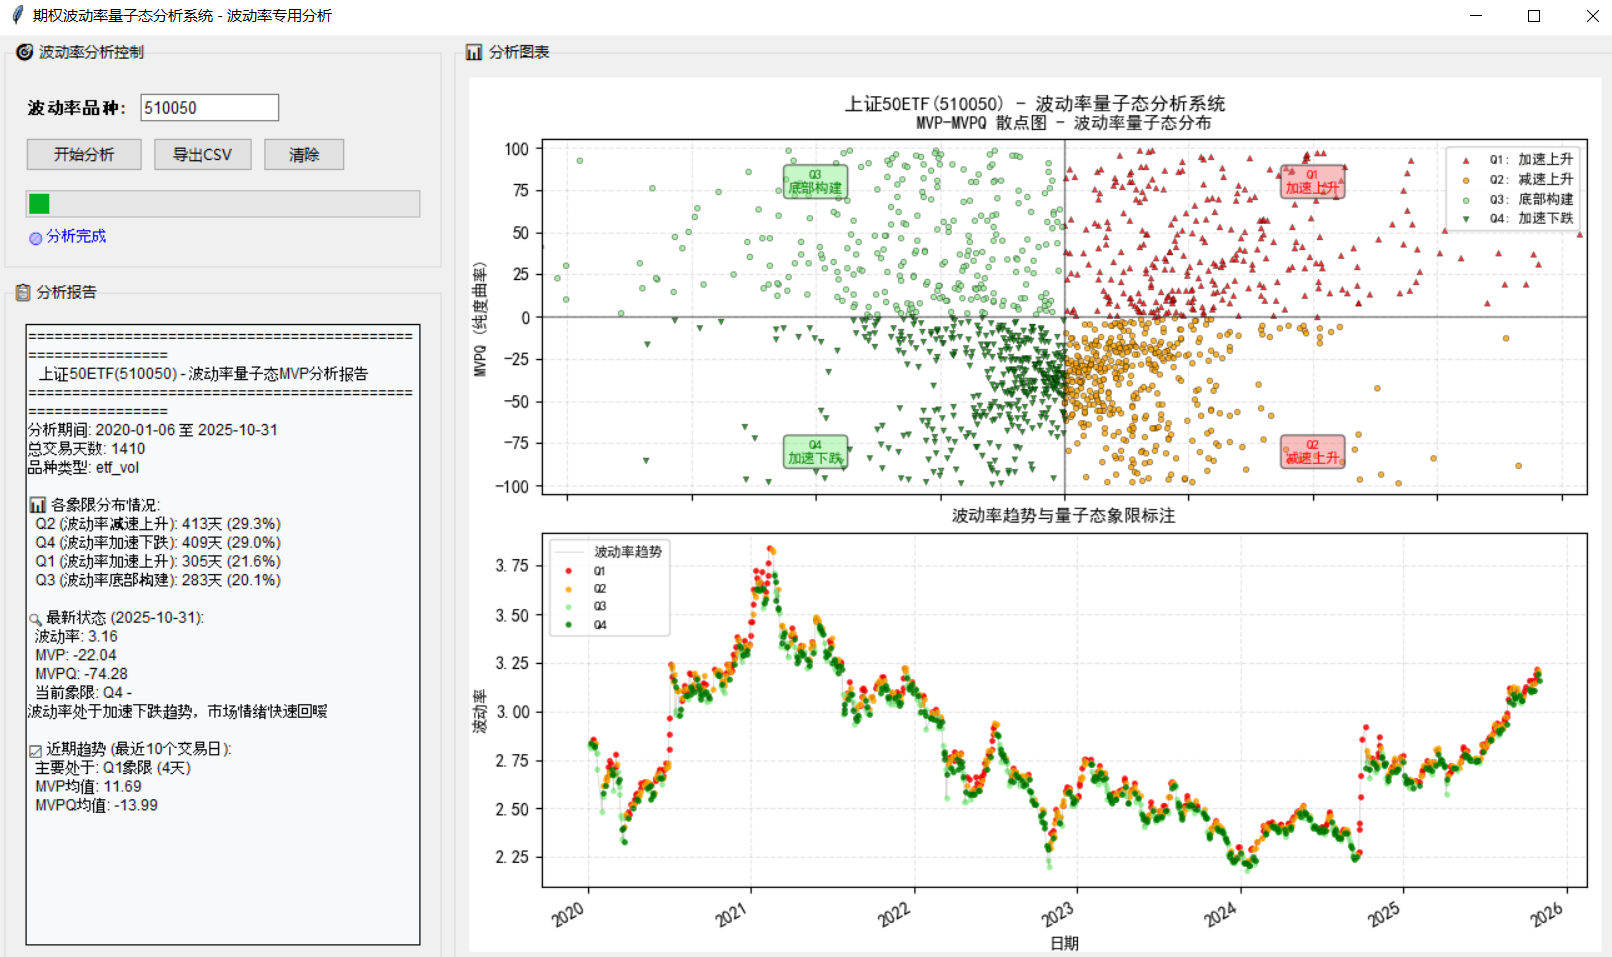1612x957 pixels.
Task: Click the Q2 减速上升 red label box in scatter plot
Action: tap(1312, 451)
